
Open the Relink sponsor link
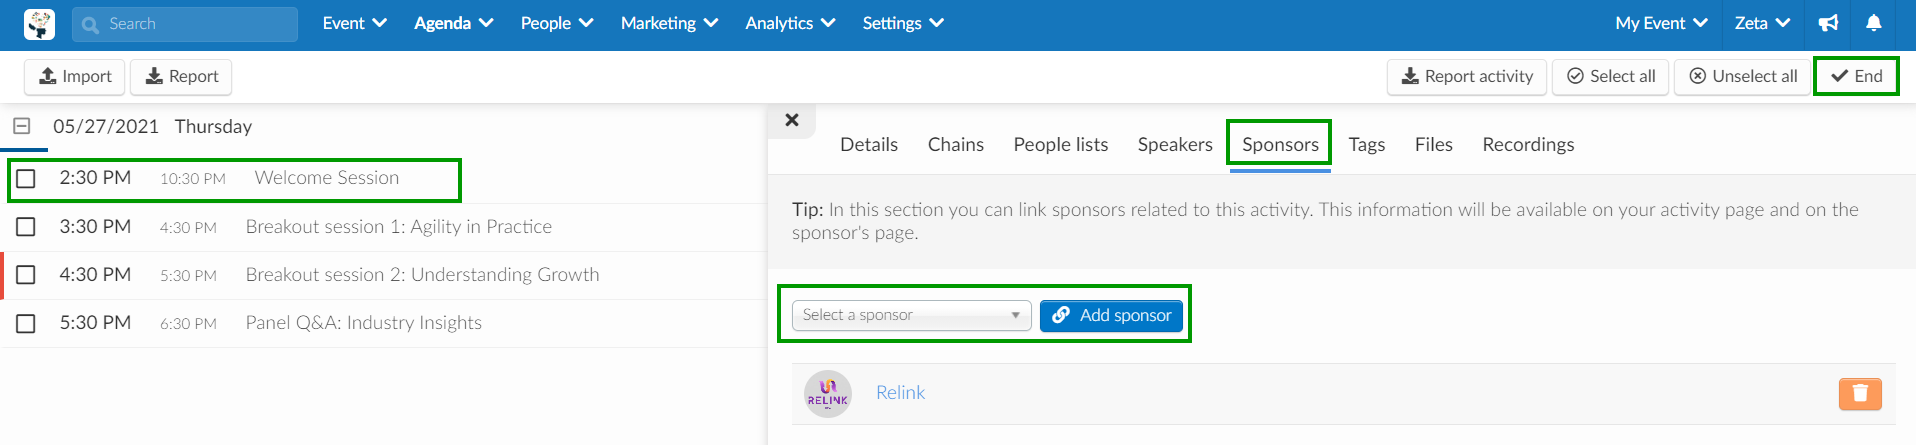pos(900,393)
